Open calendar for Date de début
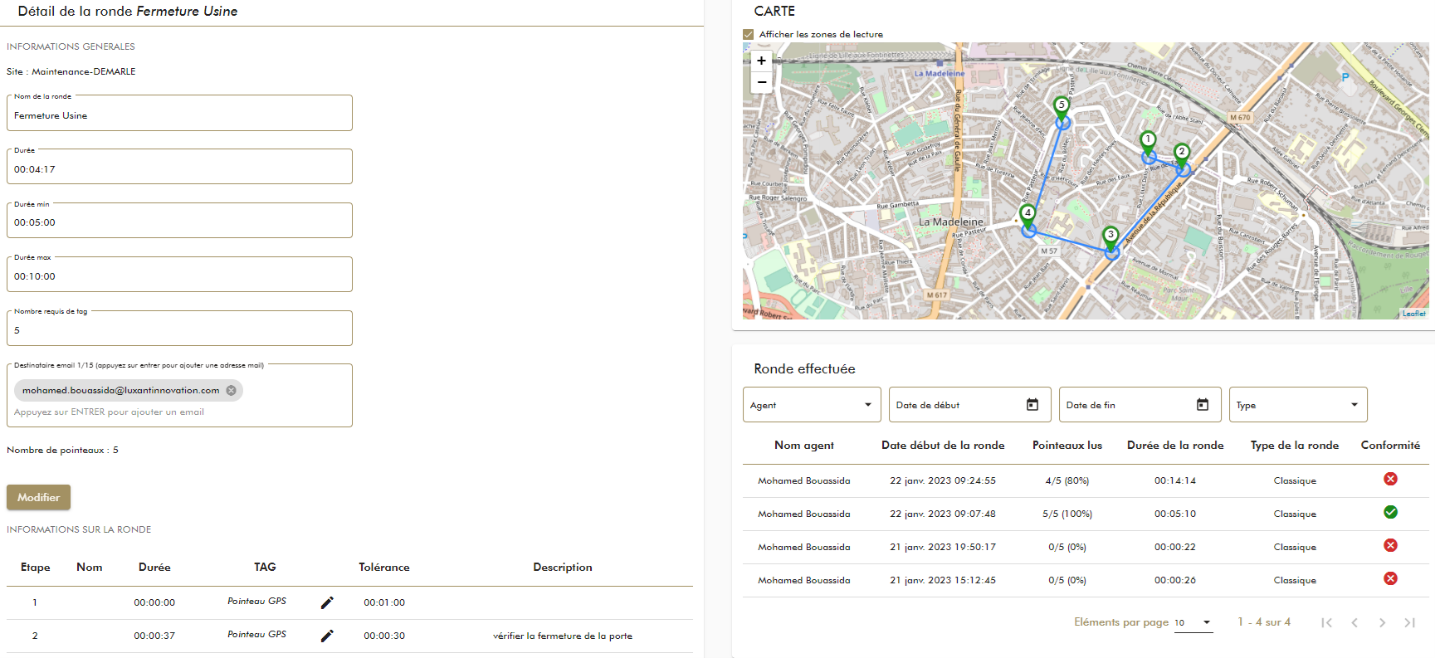This screenshot has height=658, width=1435. (x=1033, y=405)
